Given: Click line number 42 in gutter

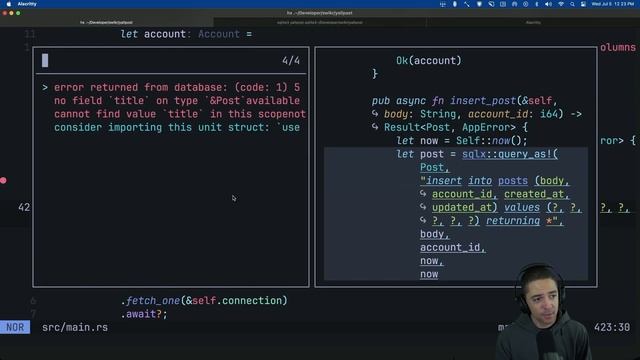Looking at the screenshot, I should tap(24, 207).
